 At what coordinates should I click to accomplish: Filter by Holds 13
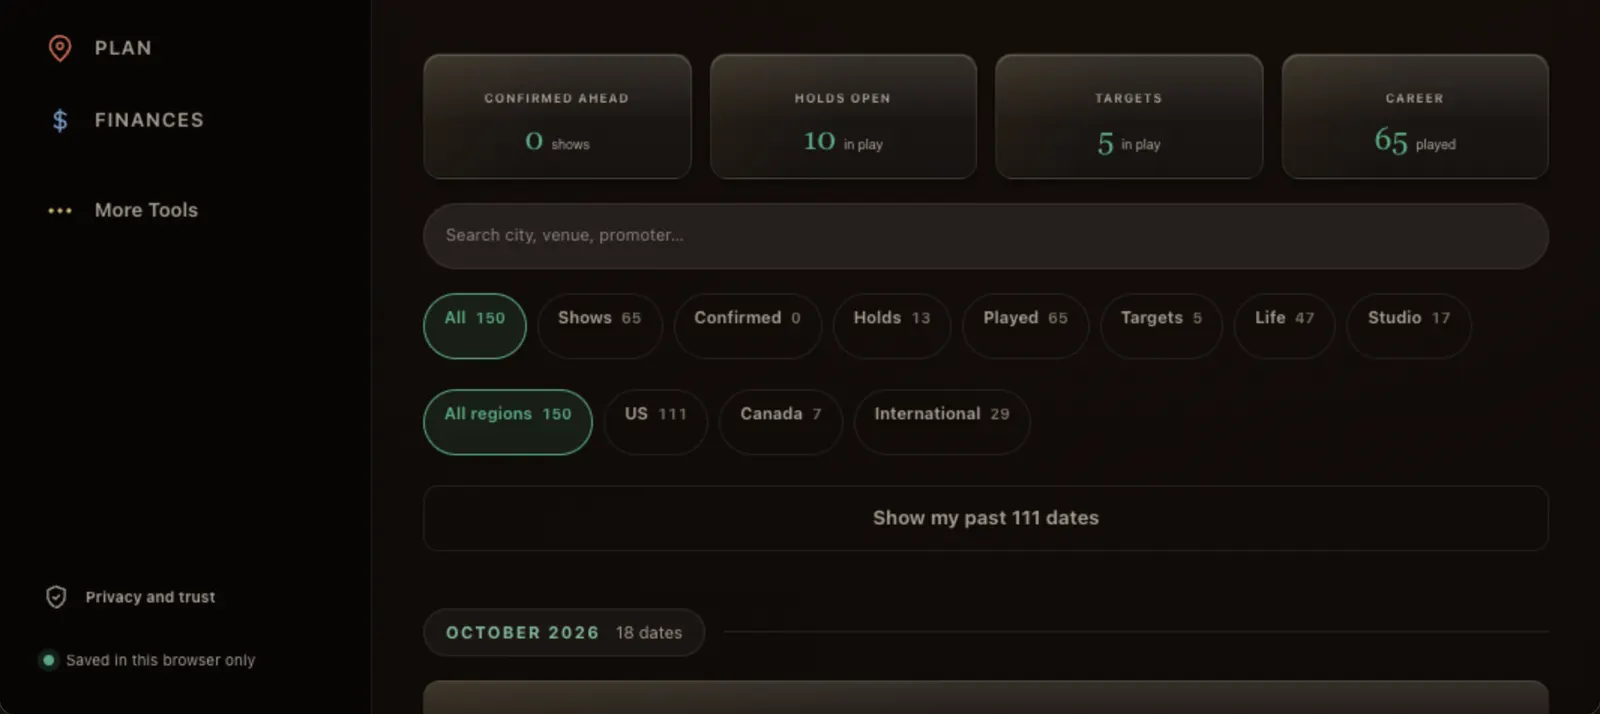tap(892, 326)
